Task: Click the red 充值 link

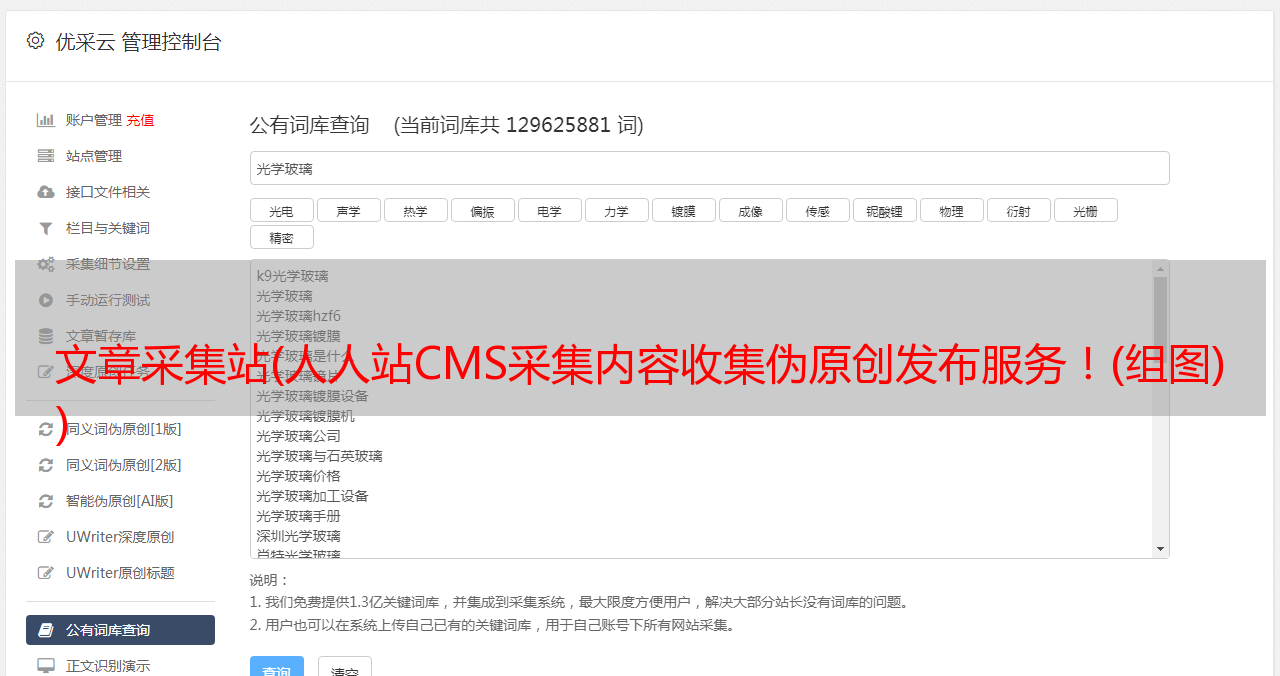Action: click(x=140, y=120)
